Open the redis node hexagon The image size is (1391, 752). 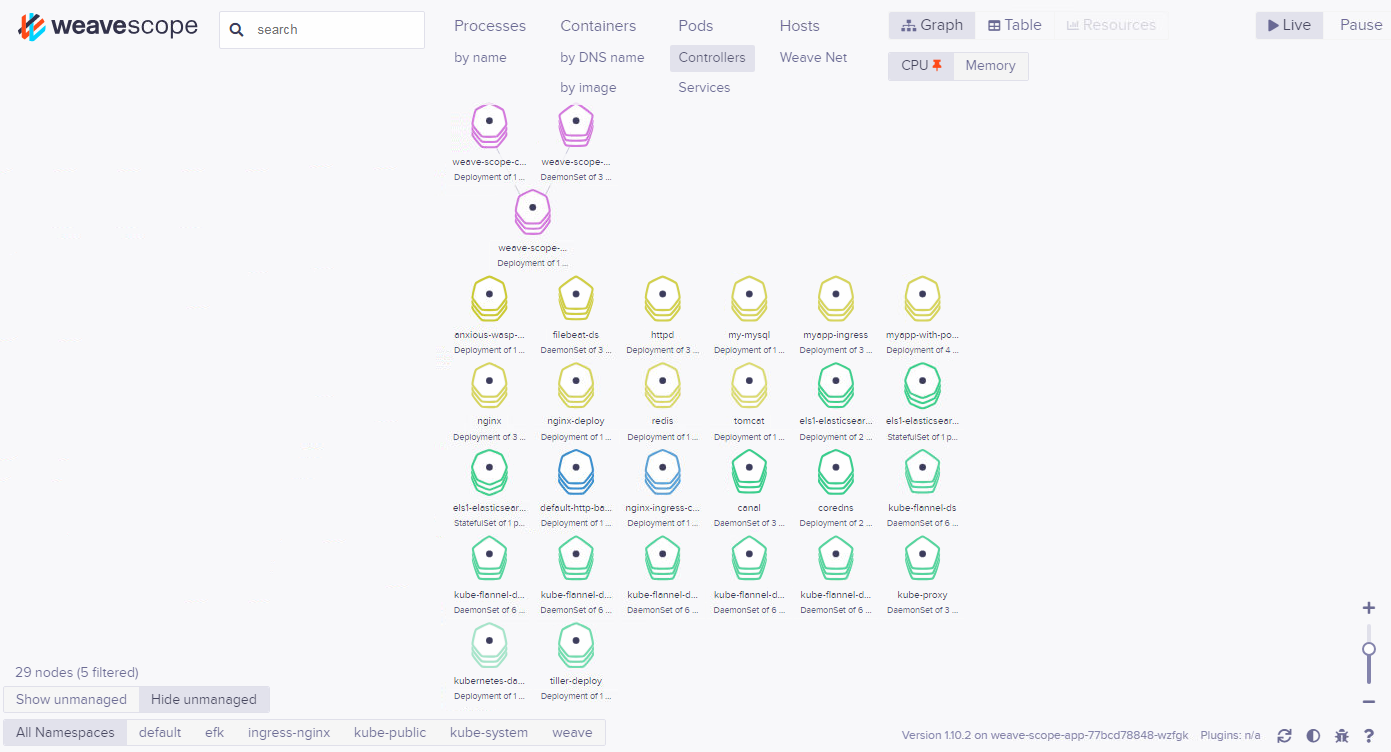pyautogui.click(x=662, y=383)
